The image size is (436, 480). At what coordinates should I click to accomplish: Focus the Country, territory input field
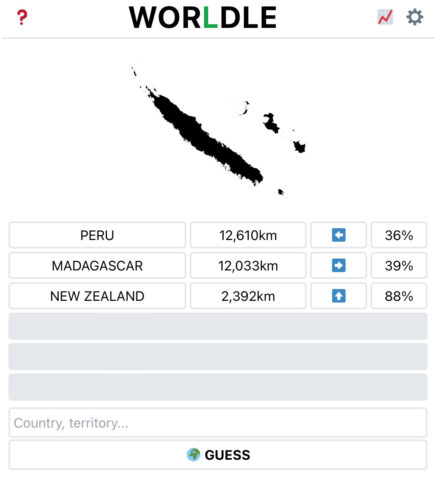(x=218, y=423)
